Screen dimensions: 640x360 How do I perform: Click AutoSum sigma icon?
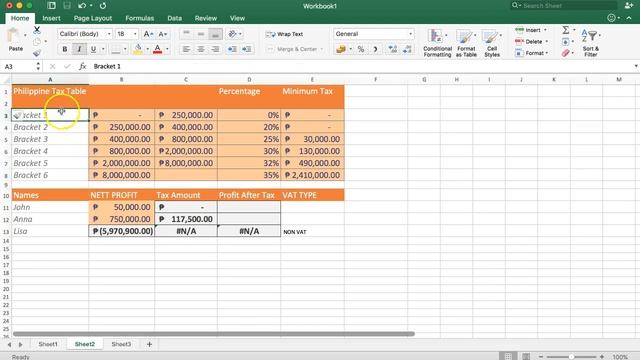pos(566,30)
